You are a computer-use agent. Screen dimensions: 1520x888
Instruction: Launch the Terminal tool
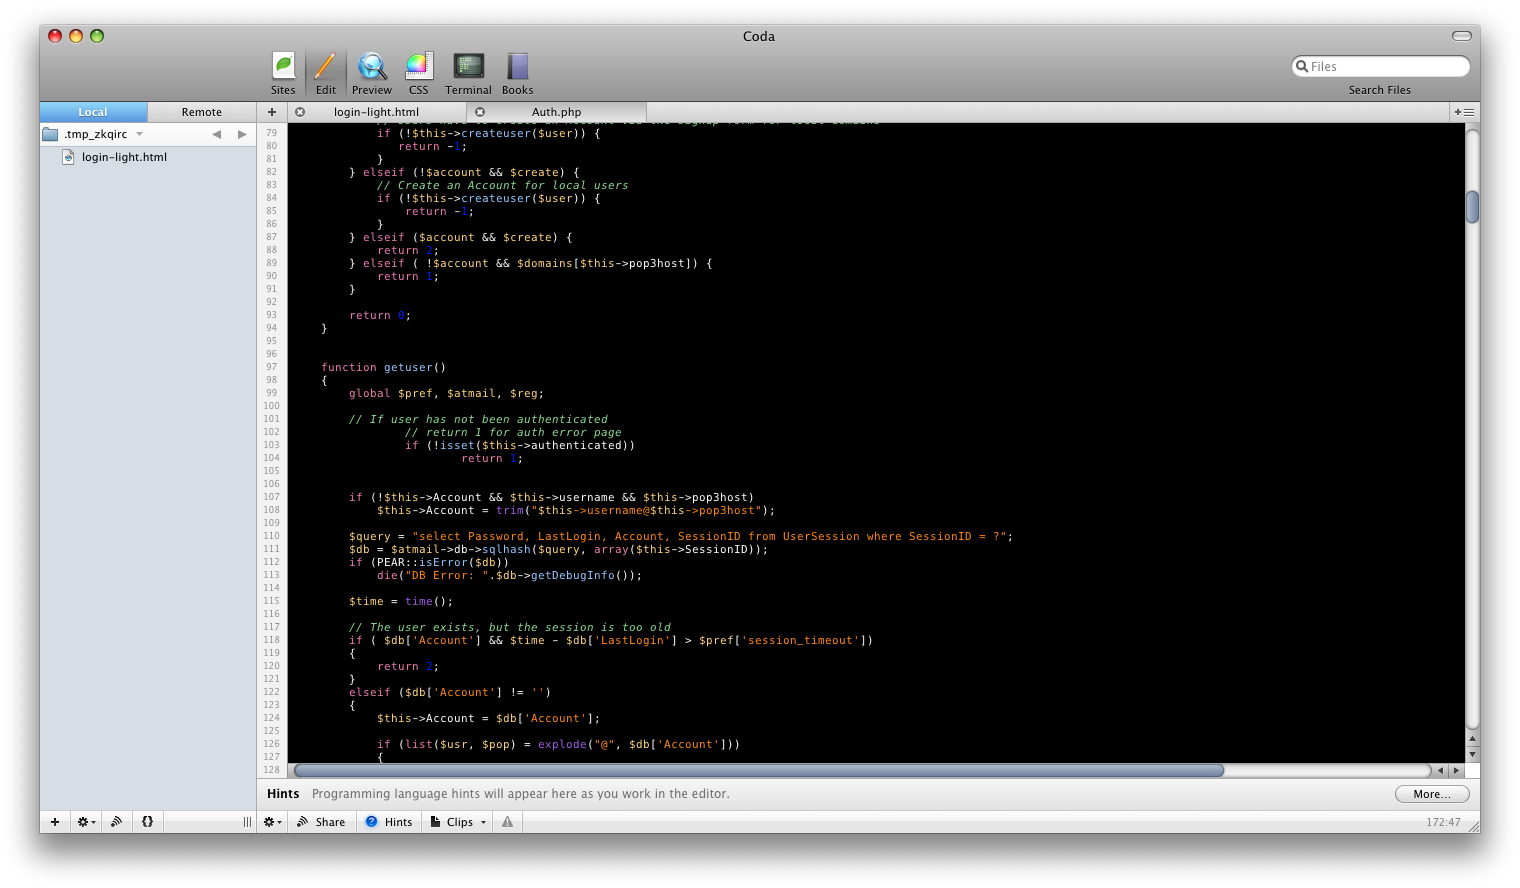tap(468, 74)
